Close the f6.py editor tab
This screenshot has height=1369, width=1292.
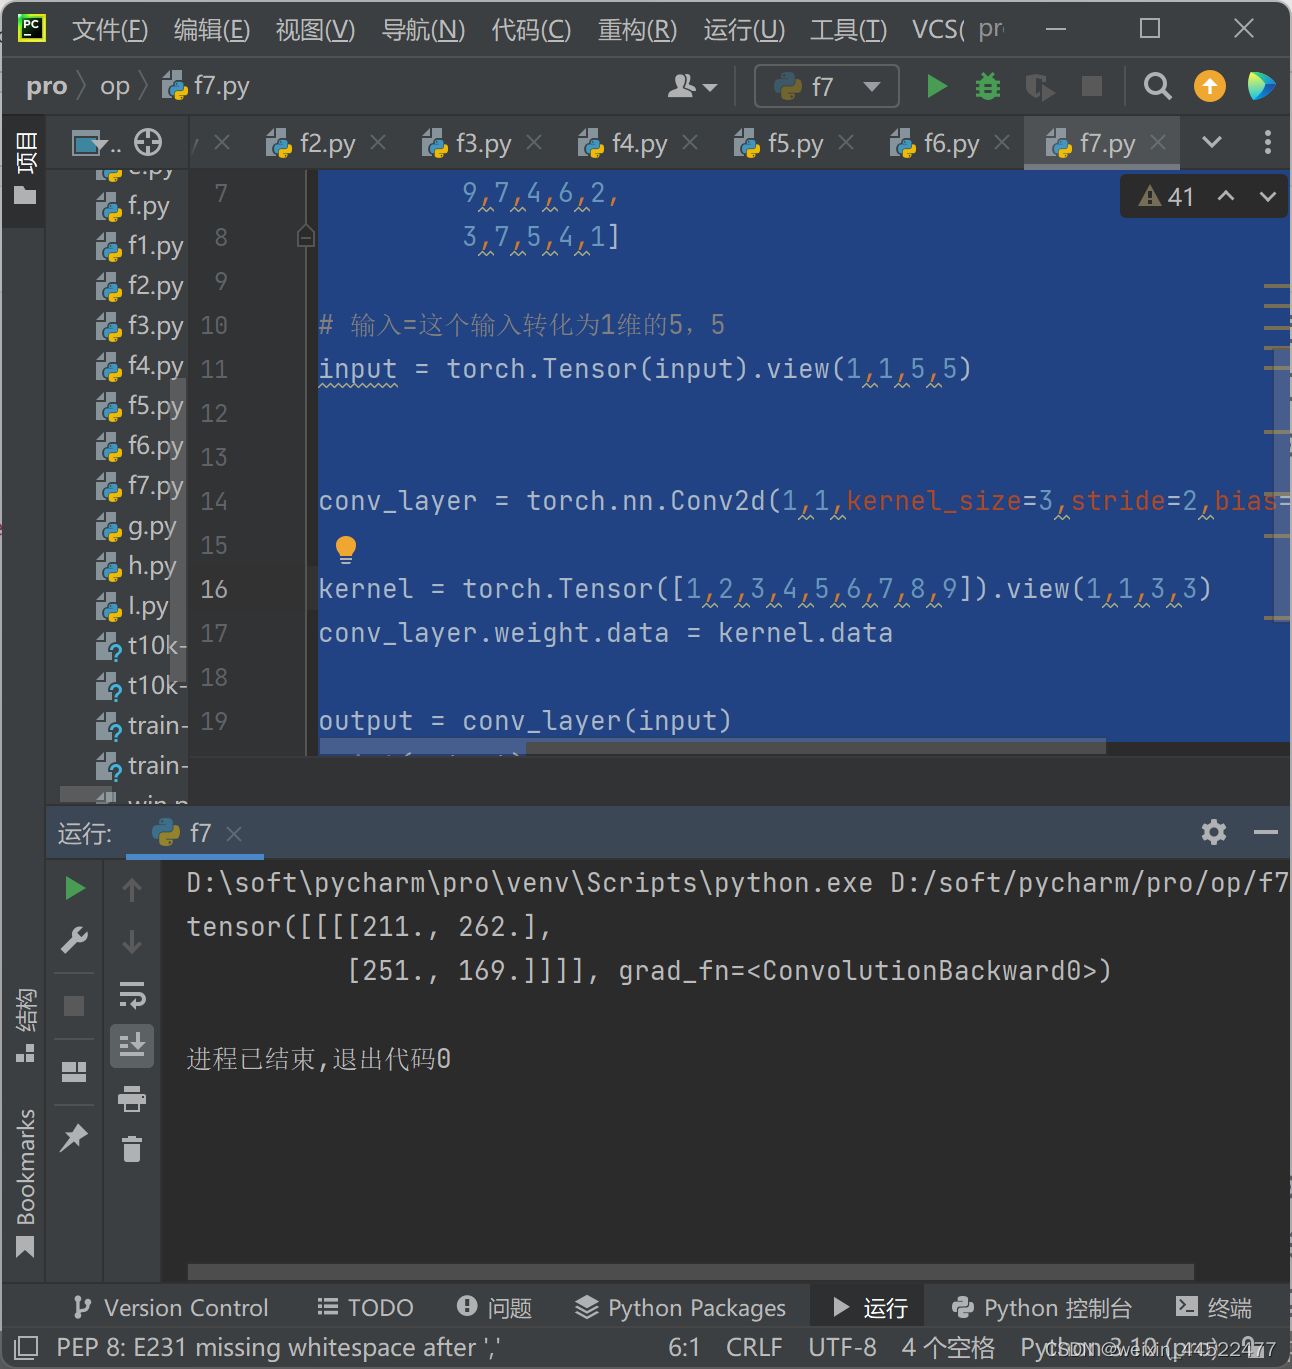1002,143
